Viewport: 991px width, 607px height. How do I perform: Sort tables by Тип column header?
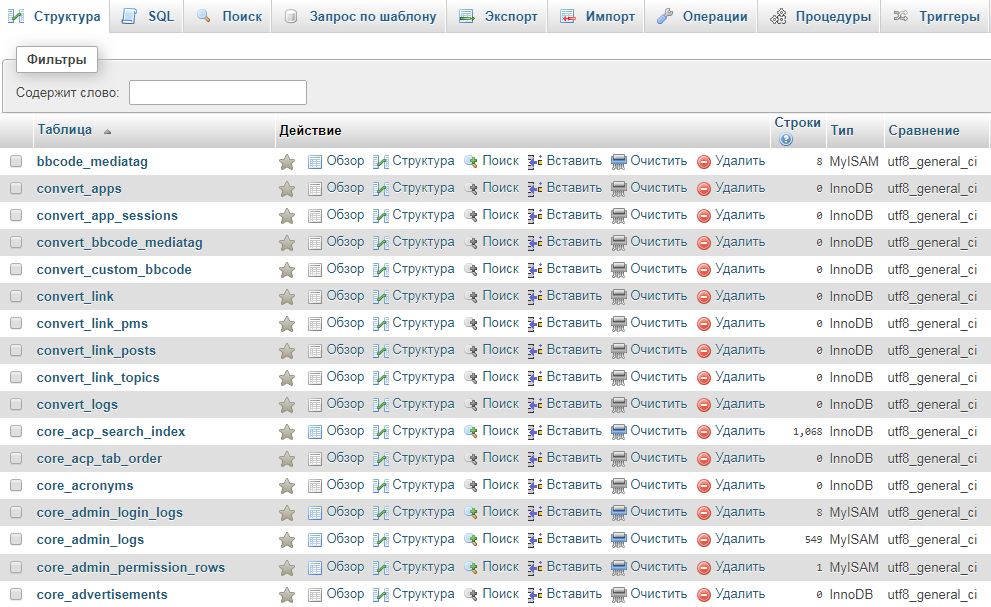coord(842,130)
